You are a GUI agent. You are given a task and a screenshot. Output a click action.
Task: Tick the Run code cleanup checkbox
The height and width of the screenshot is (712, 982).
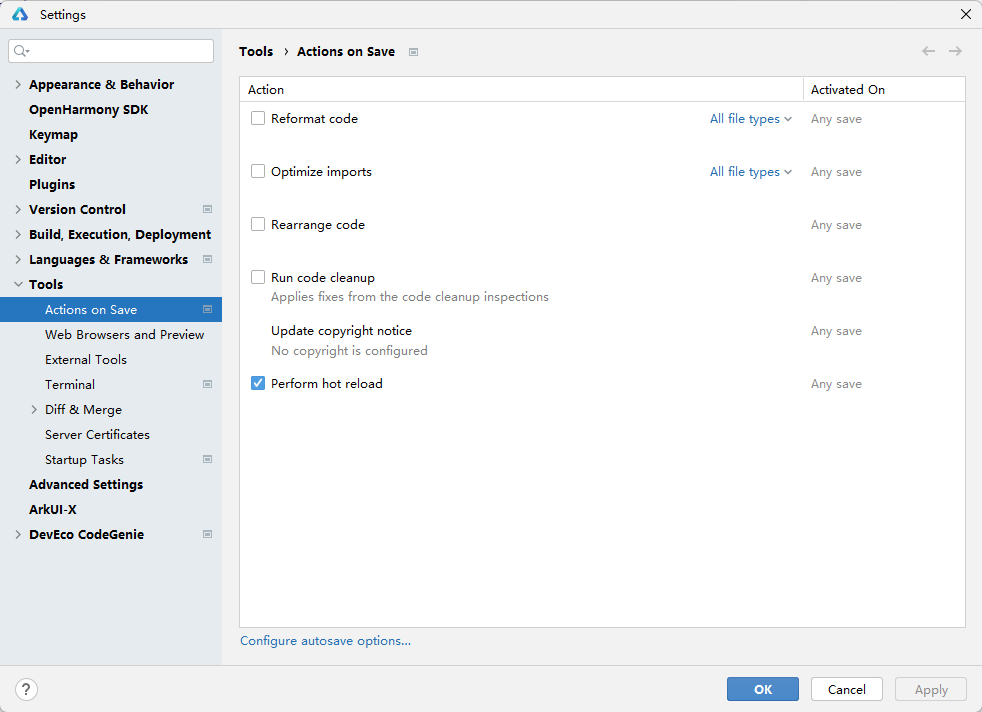point(258,277)
